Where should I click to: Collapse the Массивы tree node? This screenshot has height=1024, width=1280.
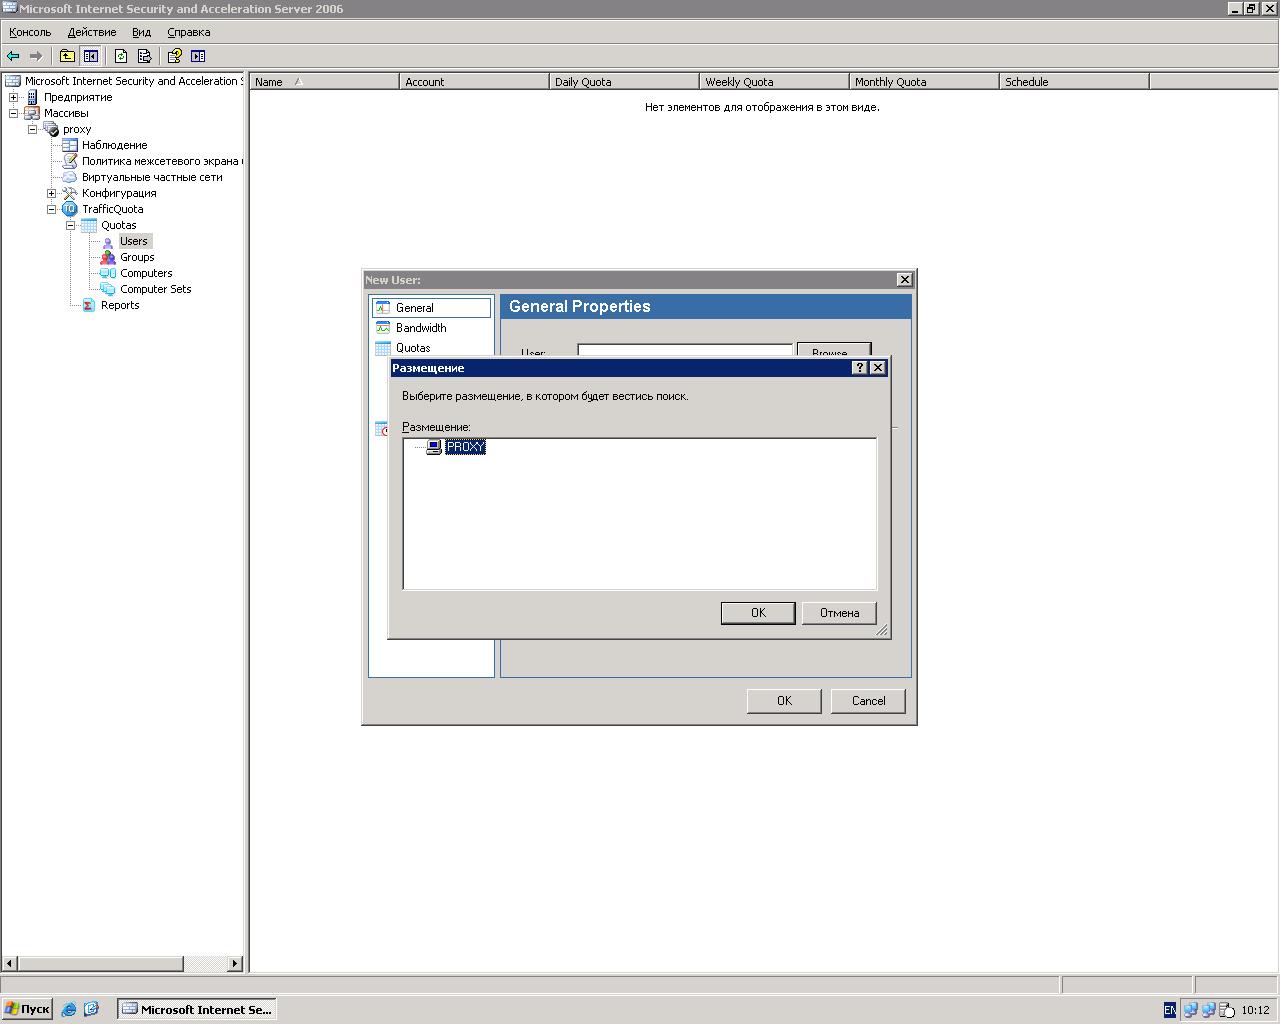(14, 113)
